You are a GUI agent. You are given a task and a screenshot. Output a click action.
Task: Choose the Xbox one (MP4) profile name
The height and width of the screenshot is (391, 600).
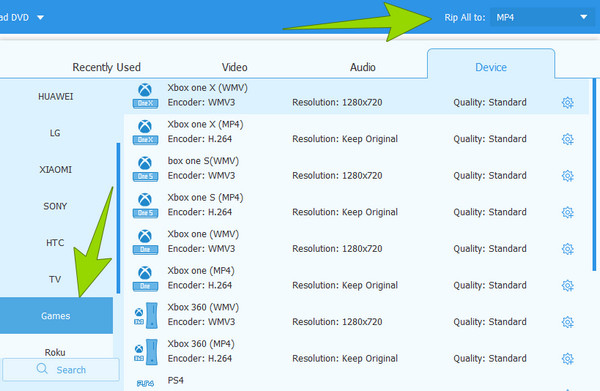(201, 271)
